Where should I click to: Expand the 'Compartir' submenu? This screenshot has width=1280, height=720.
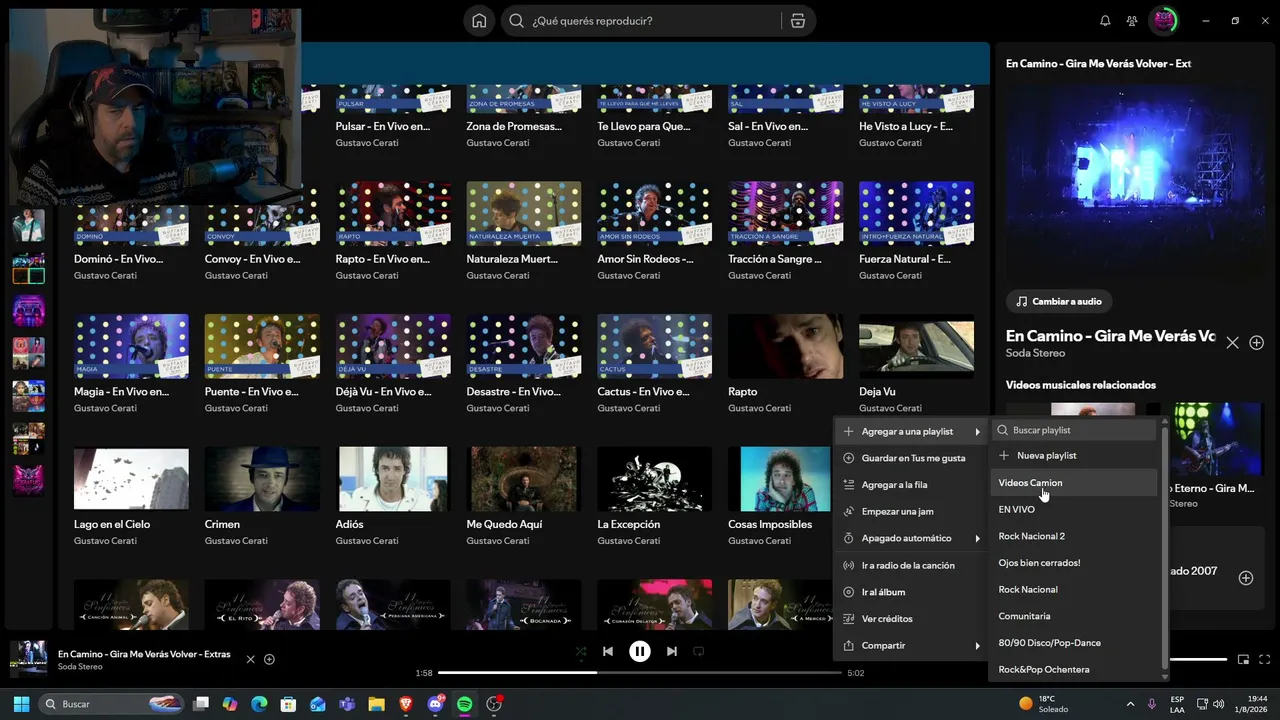point(911,646)
